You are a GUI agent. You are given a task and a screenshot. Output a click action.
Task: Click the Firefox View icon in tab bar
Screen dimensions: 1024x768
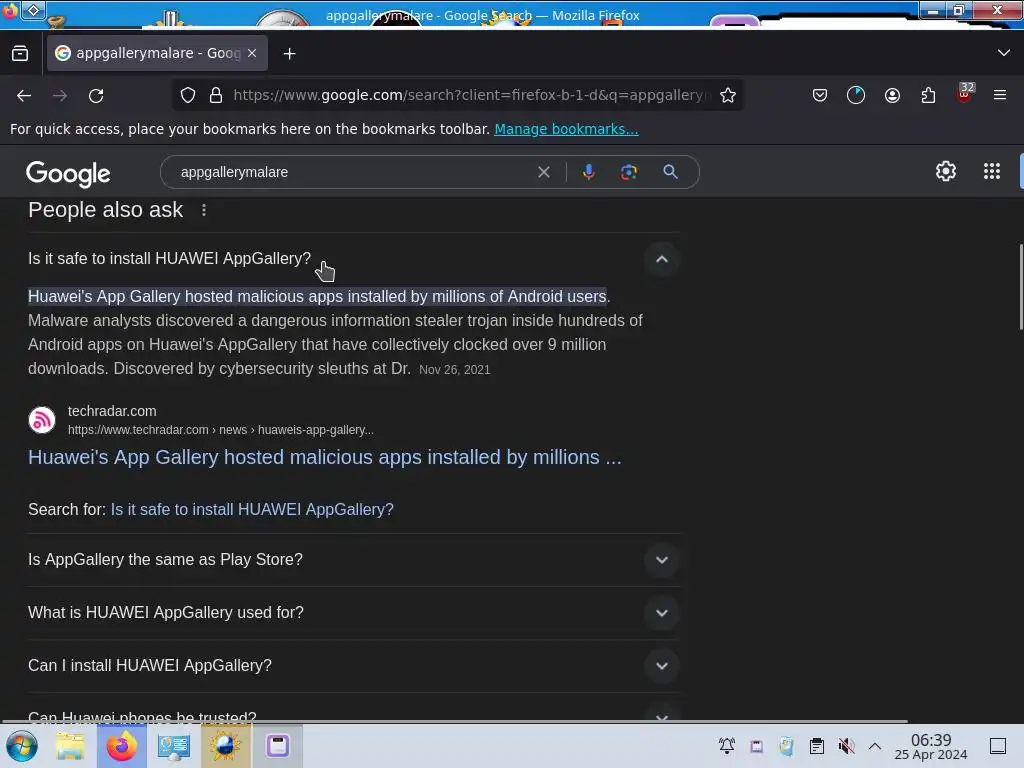[20, 54]
